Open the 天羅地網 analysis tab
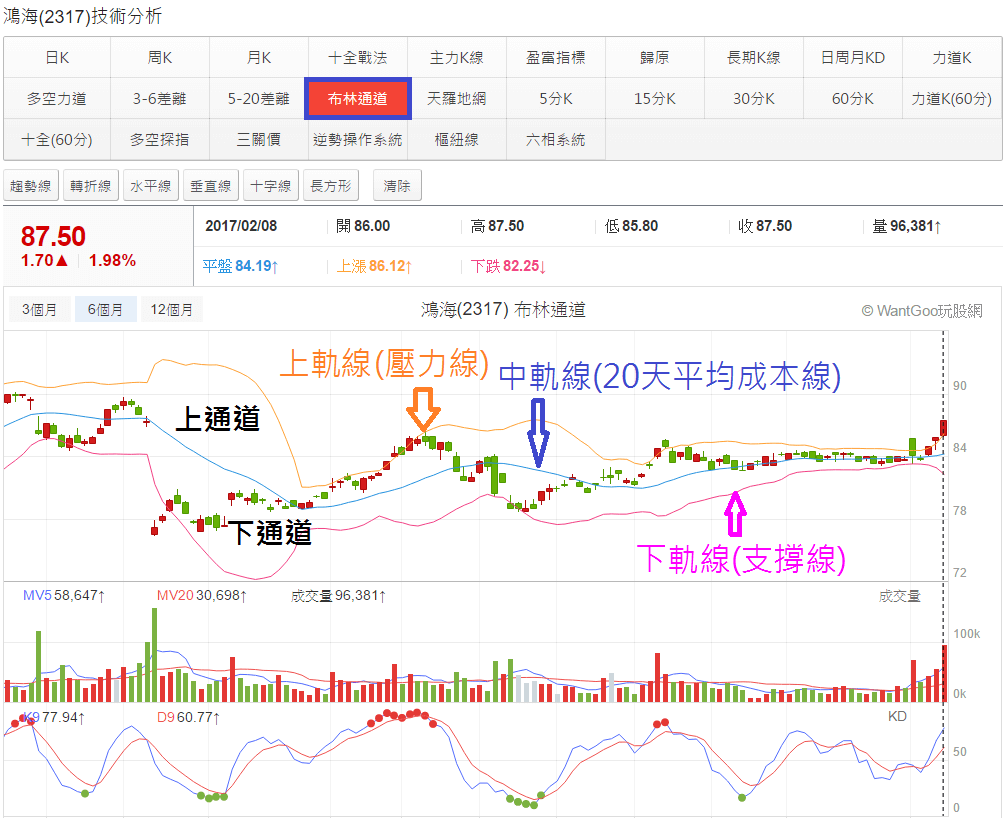 tap(456, 99)
